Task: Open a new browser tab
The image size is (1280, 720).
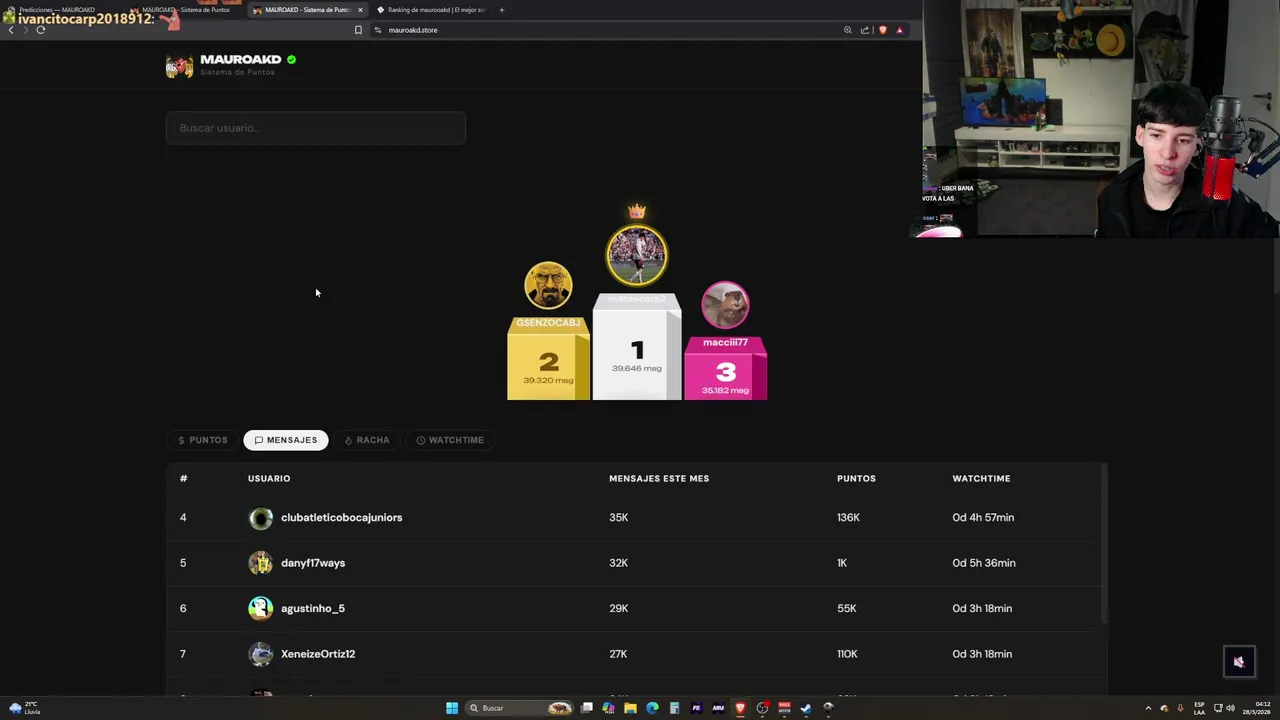Action: [x=501, y=10]
